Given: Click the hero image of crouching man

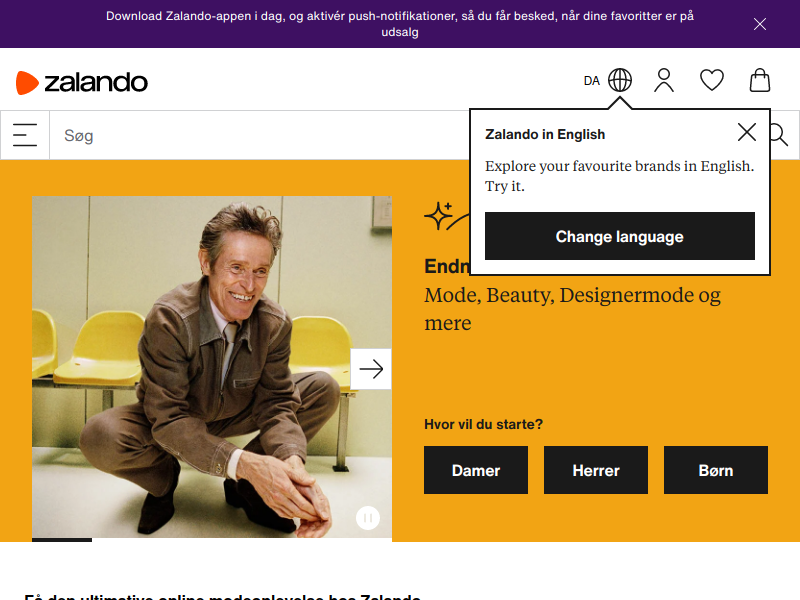Looking at the screenshot, I should pyautogui.click(x=212, y=367).
